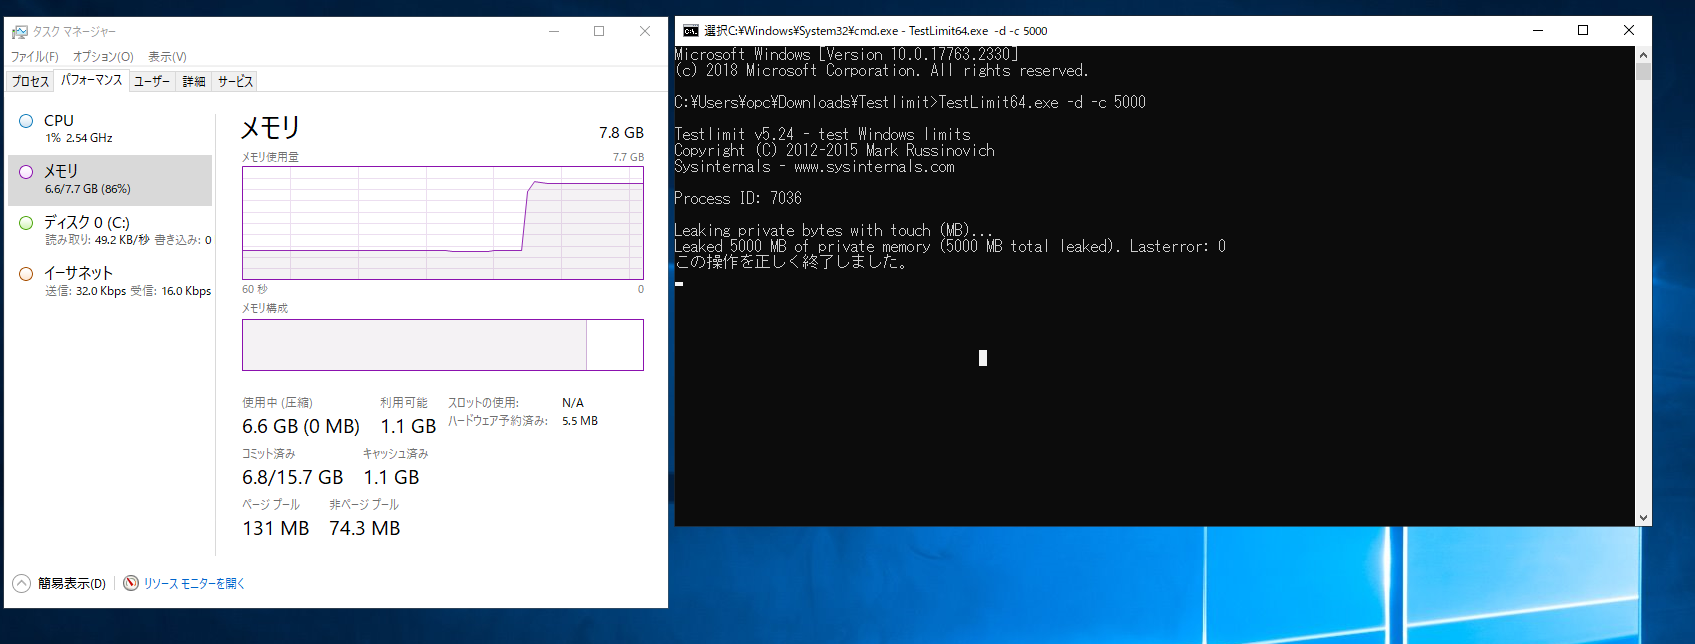Minimize the cmd.exe window
The height and width of the screenshot is (644, 1695).
(x=1537, y=30)
